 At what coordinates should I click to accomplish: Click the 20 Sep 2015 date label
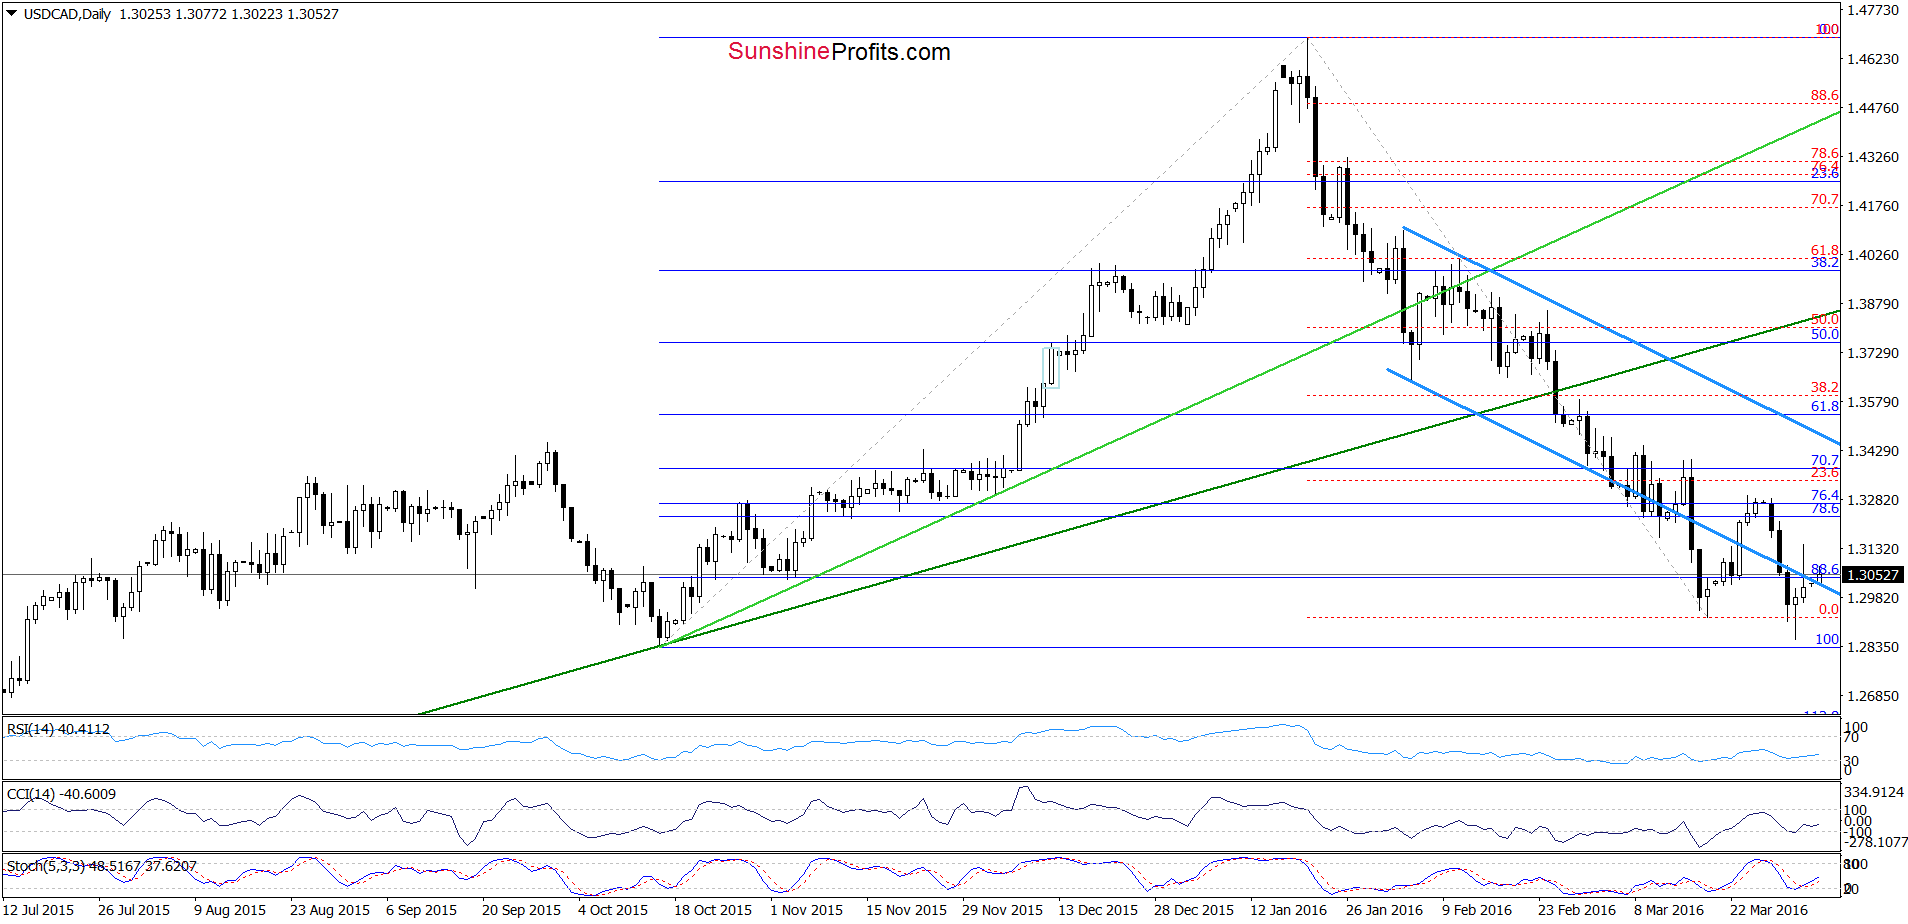521,910
